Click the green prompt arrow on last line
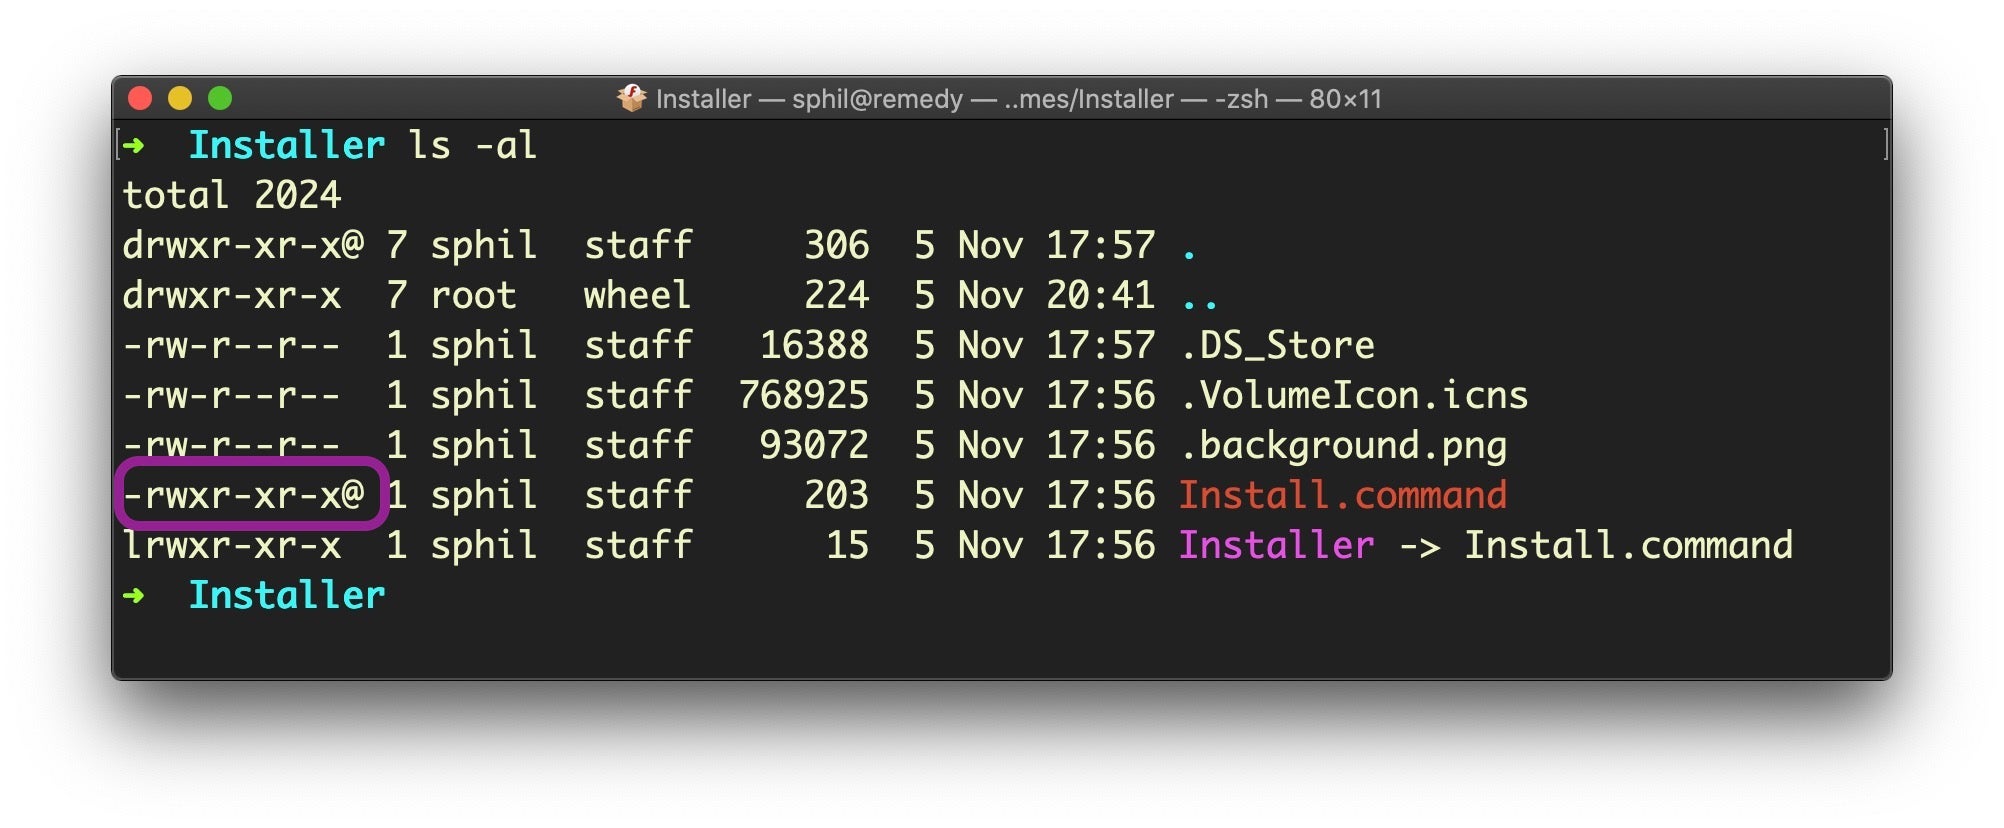The height and width of the screenshot is (828, 2004). (x=133, y=596)
